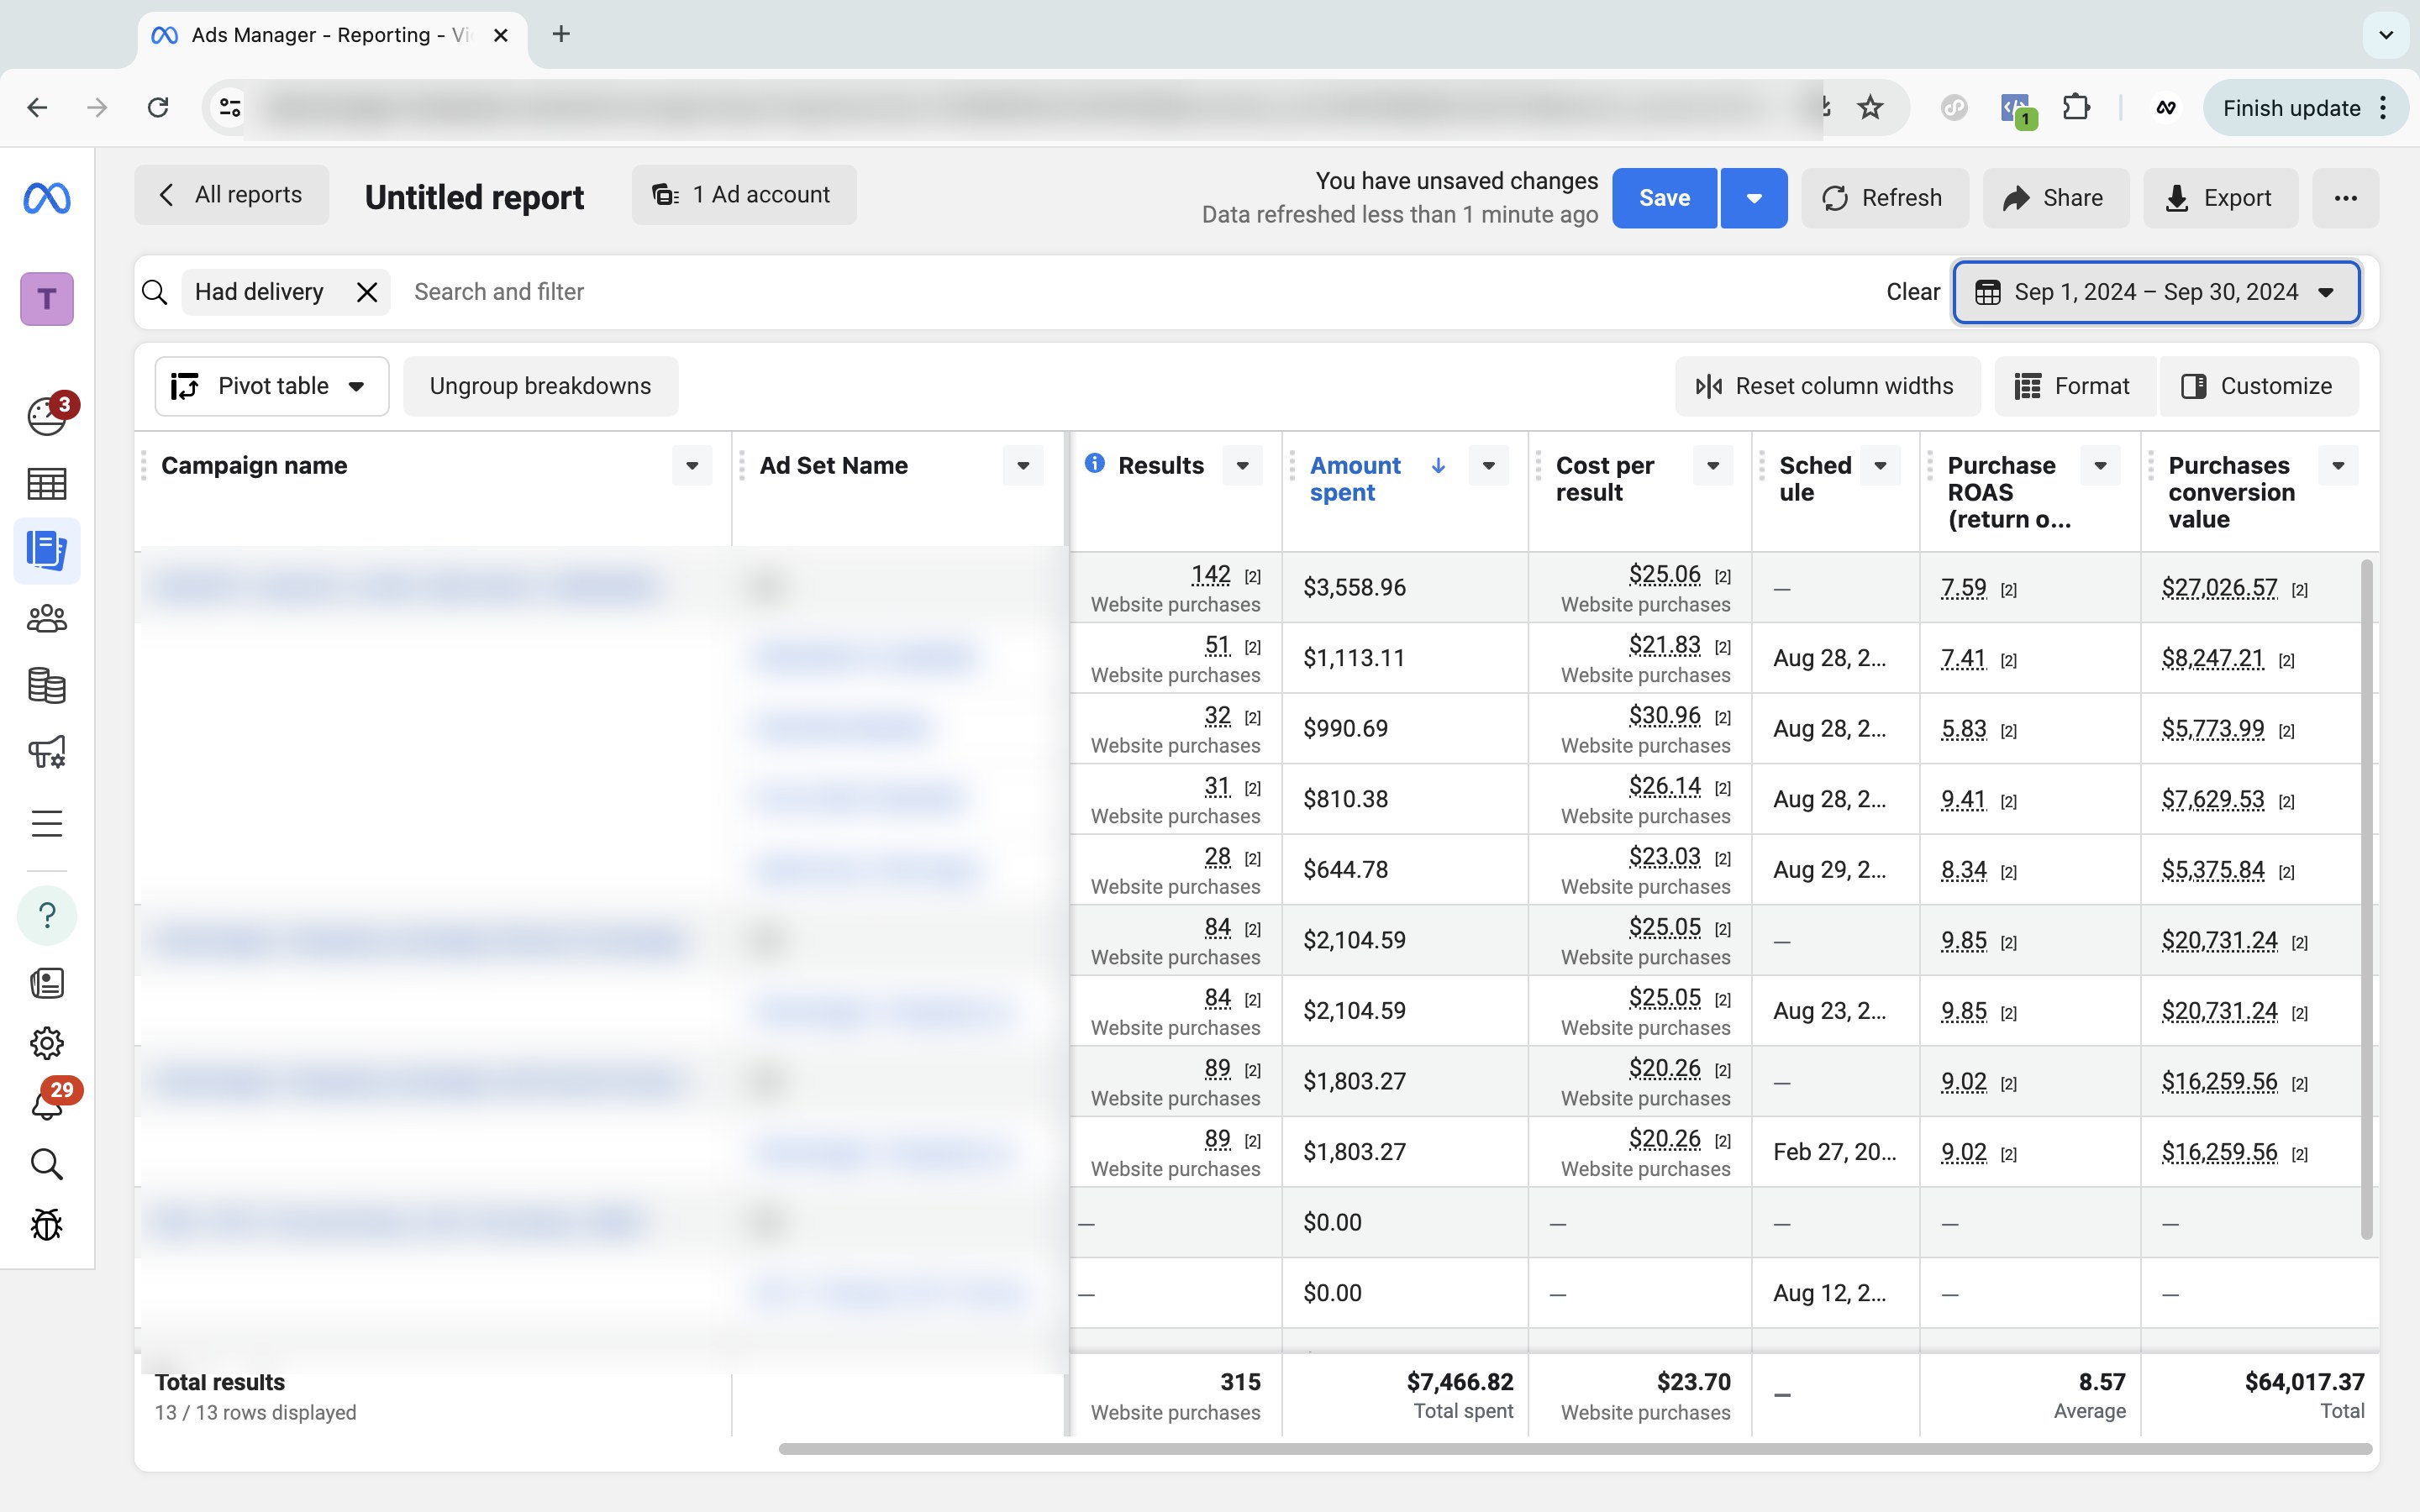Click Ungroup breakdowns

pos(540,386)
